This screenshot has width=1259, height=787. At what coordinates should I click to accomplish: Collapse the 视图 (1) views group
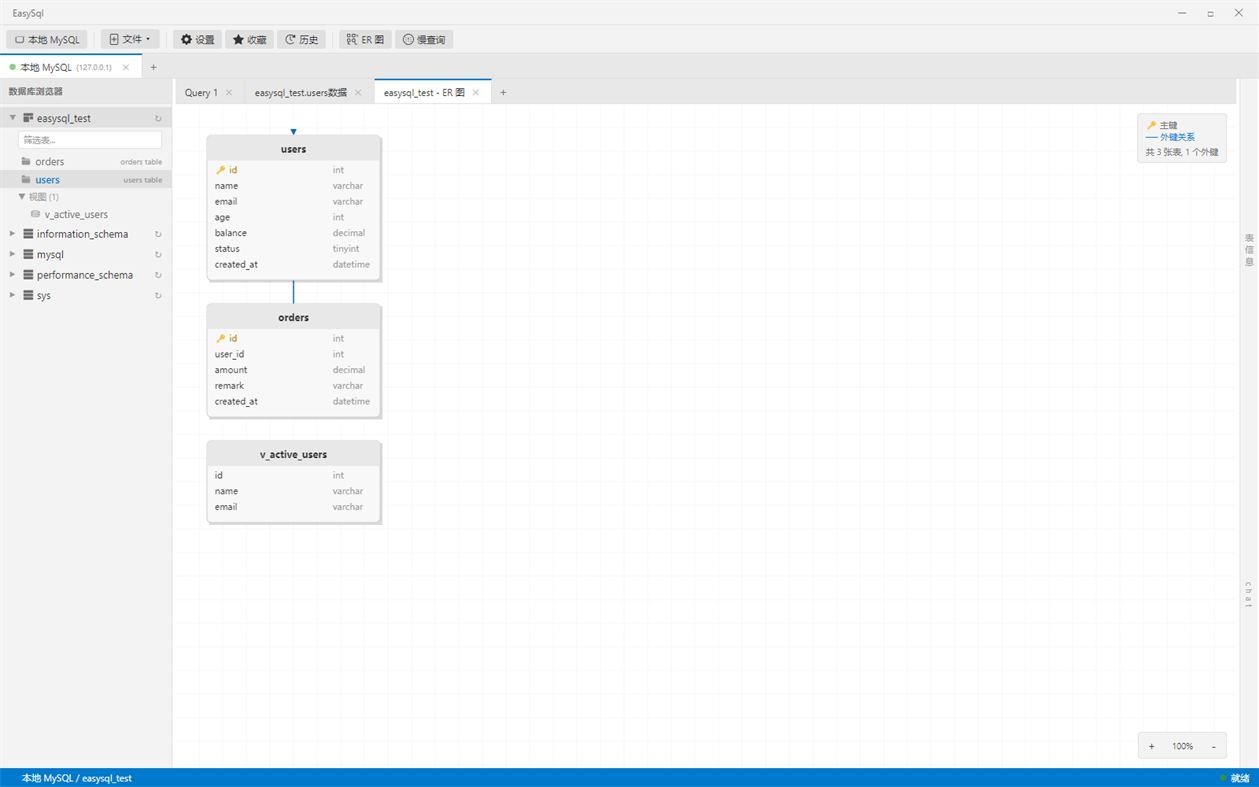point(22,197)
